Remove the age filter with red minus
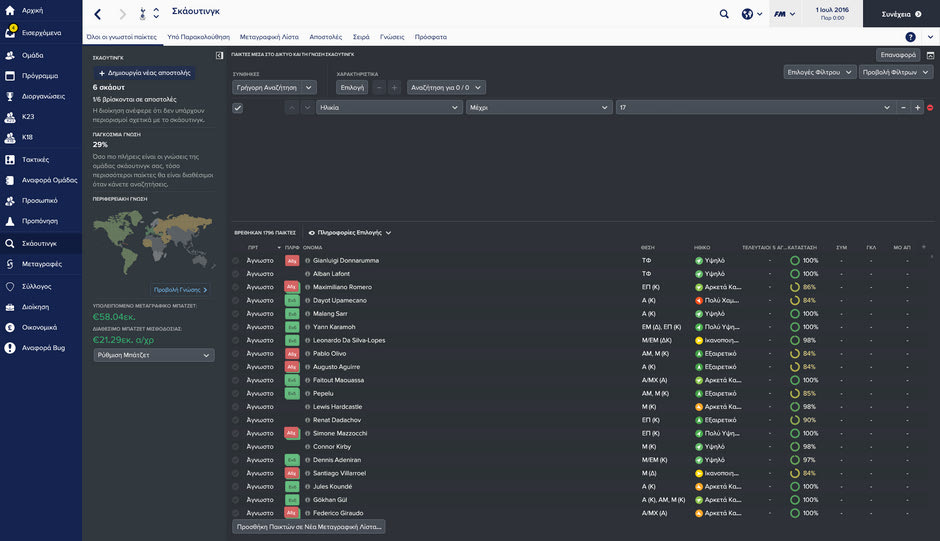Viewport: 940px width, 541px height. coord(930,108)
